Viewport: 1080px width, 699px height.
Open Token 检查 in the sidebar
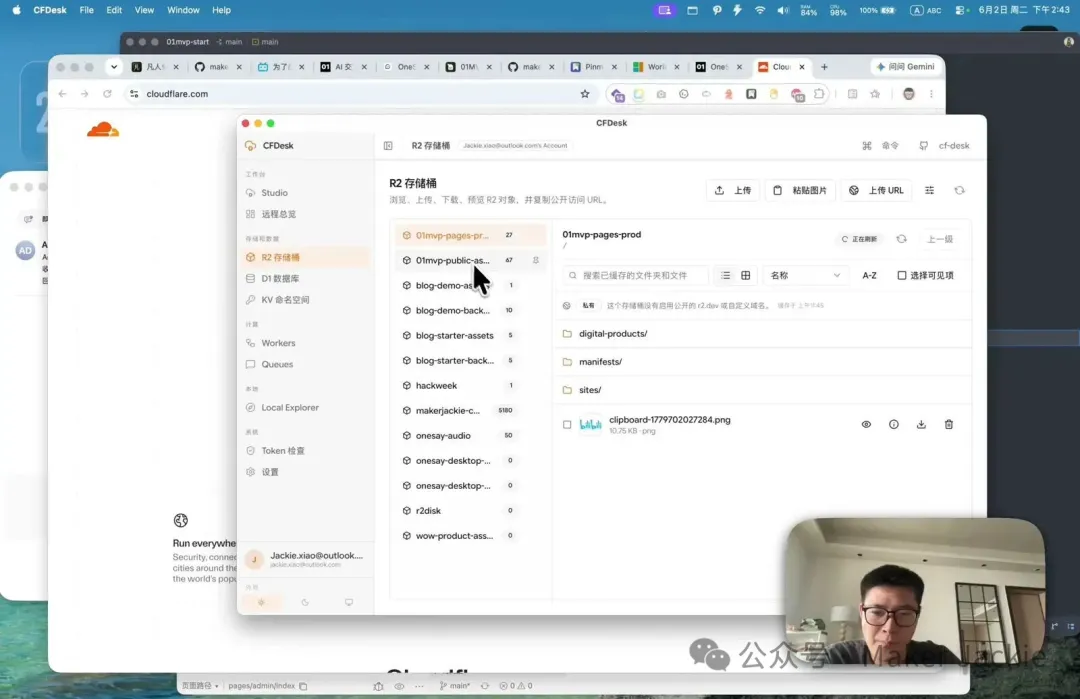[x=282, y=451]
